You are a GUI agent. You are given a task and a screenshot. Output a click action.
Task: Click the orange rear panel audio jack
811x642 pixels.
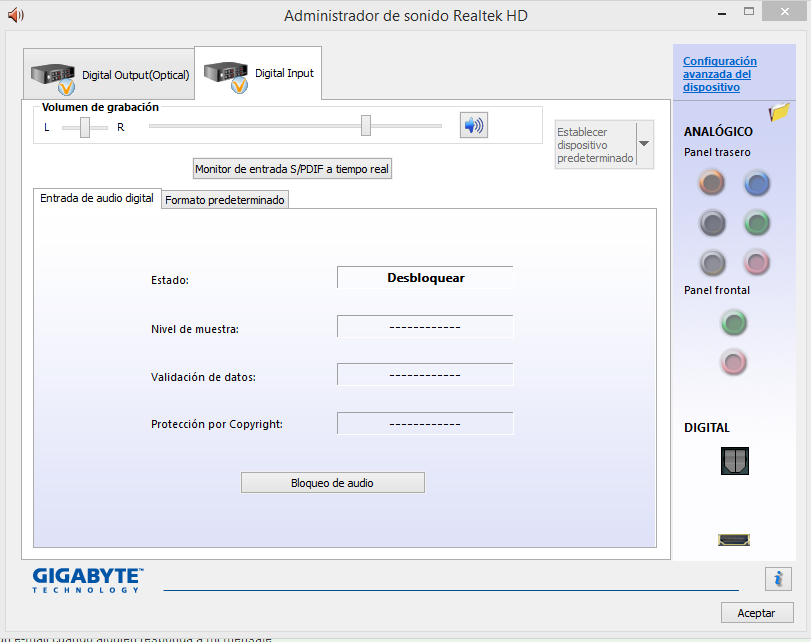click(x=712, y=183)
